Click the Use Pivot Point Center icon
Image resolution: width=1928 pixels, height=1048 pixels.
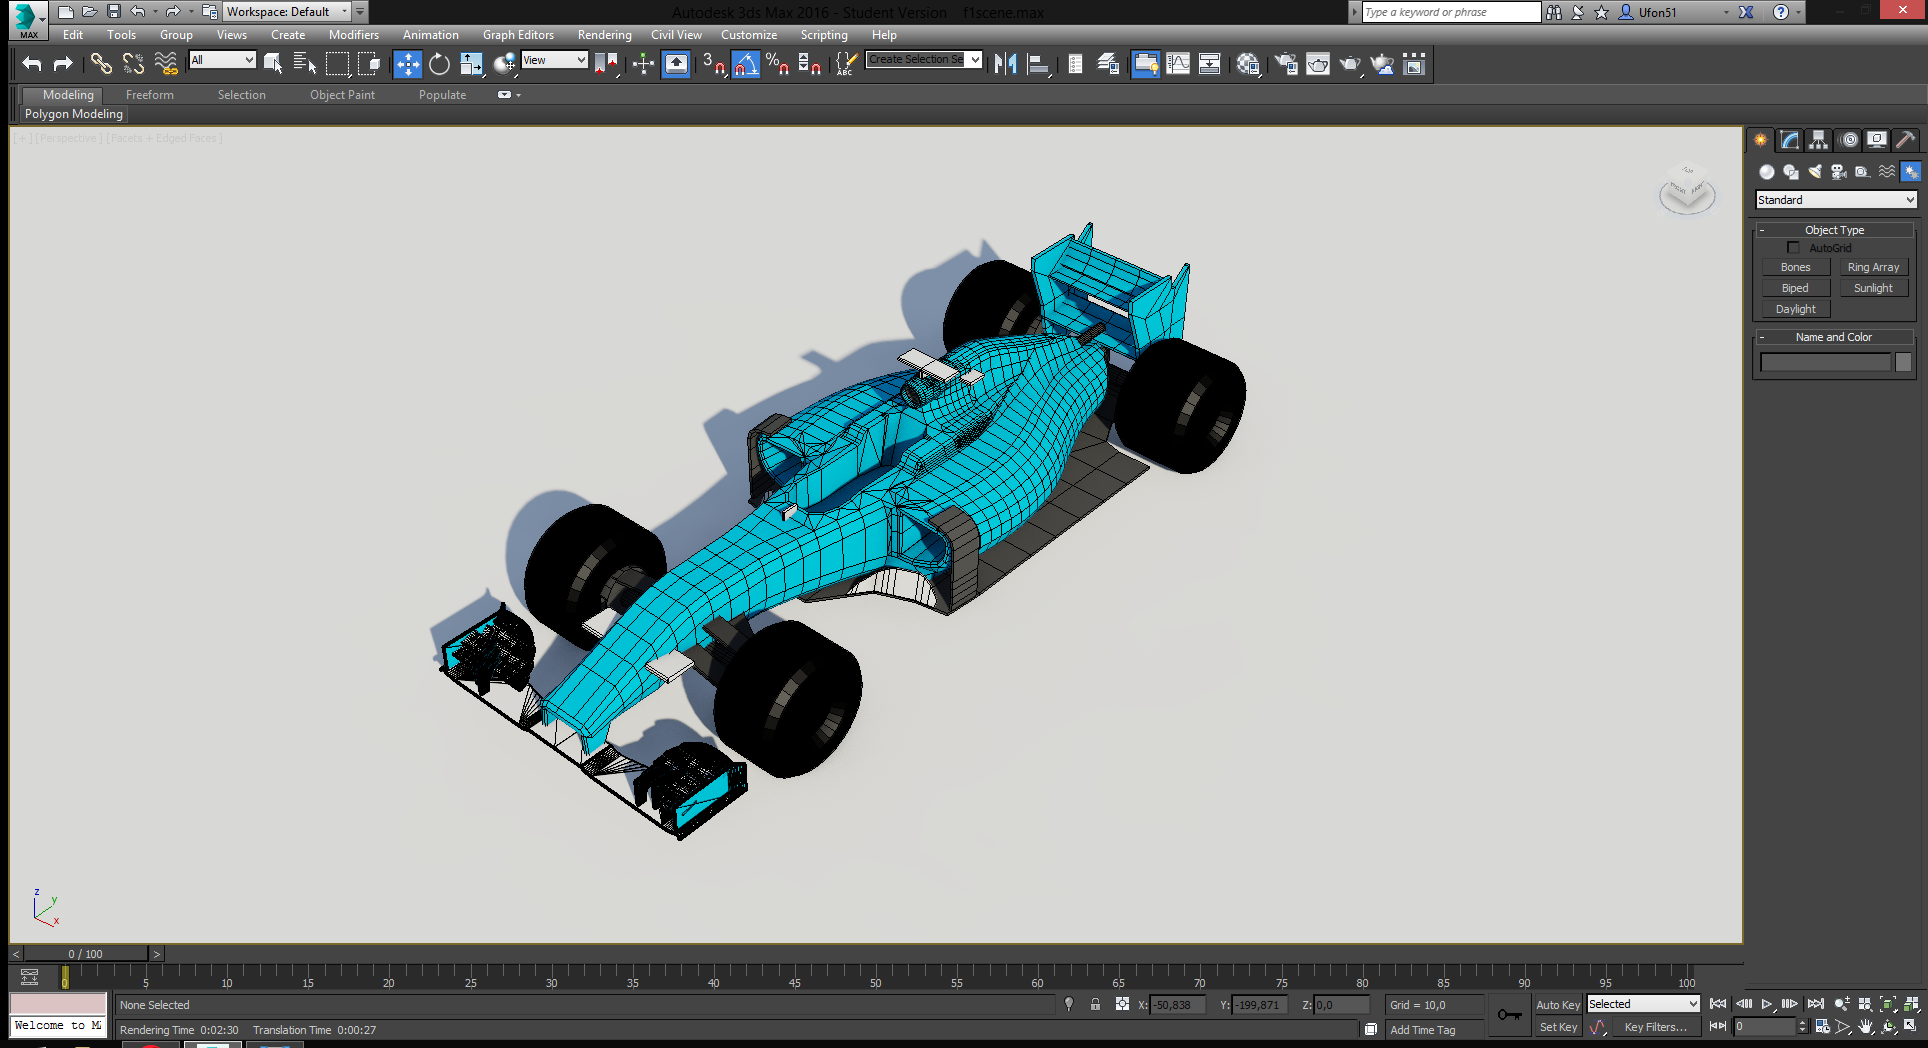pyautogui.click(x=607, y=64)
